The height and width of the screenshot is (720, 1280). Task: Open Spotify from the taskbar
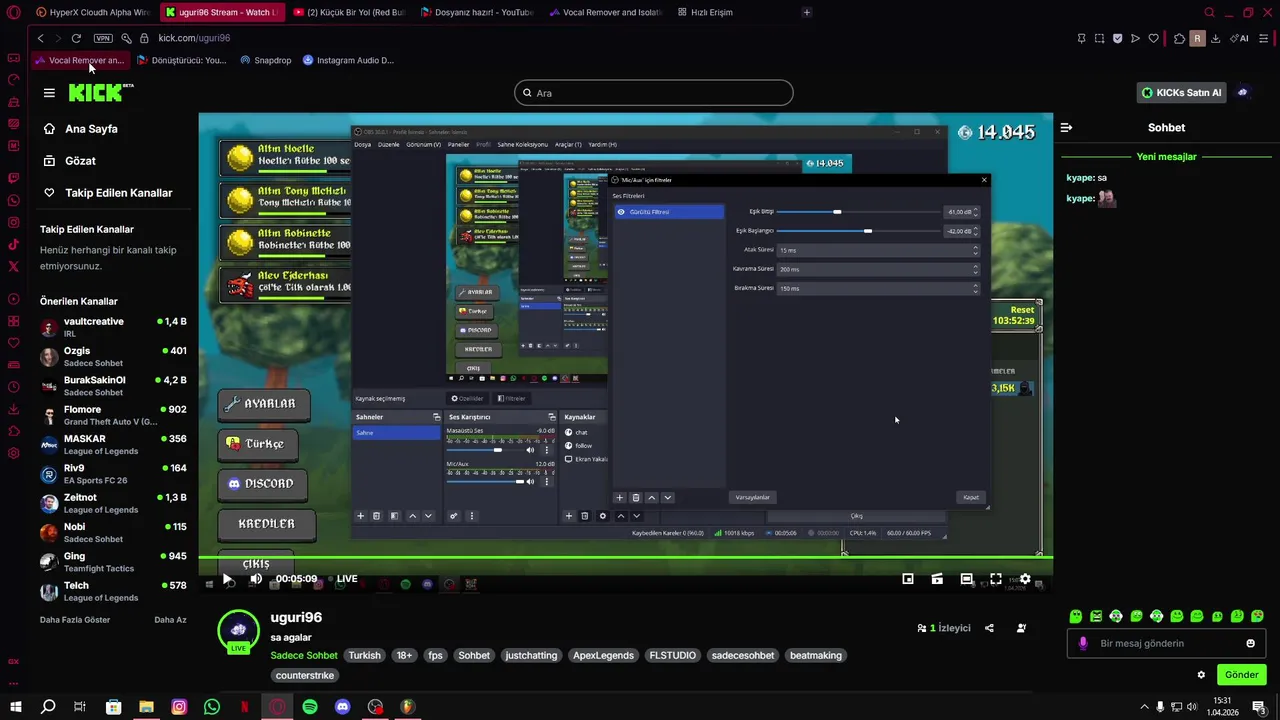coord(310,707)
